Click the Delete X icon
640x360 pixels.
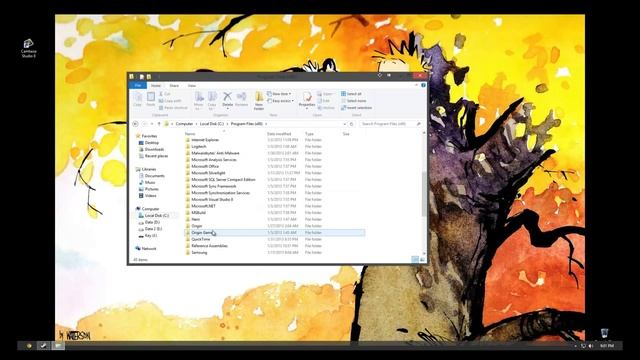(x=227, y=96)
